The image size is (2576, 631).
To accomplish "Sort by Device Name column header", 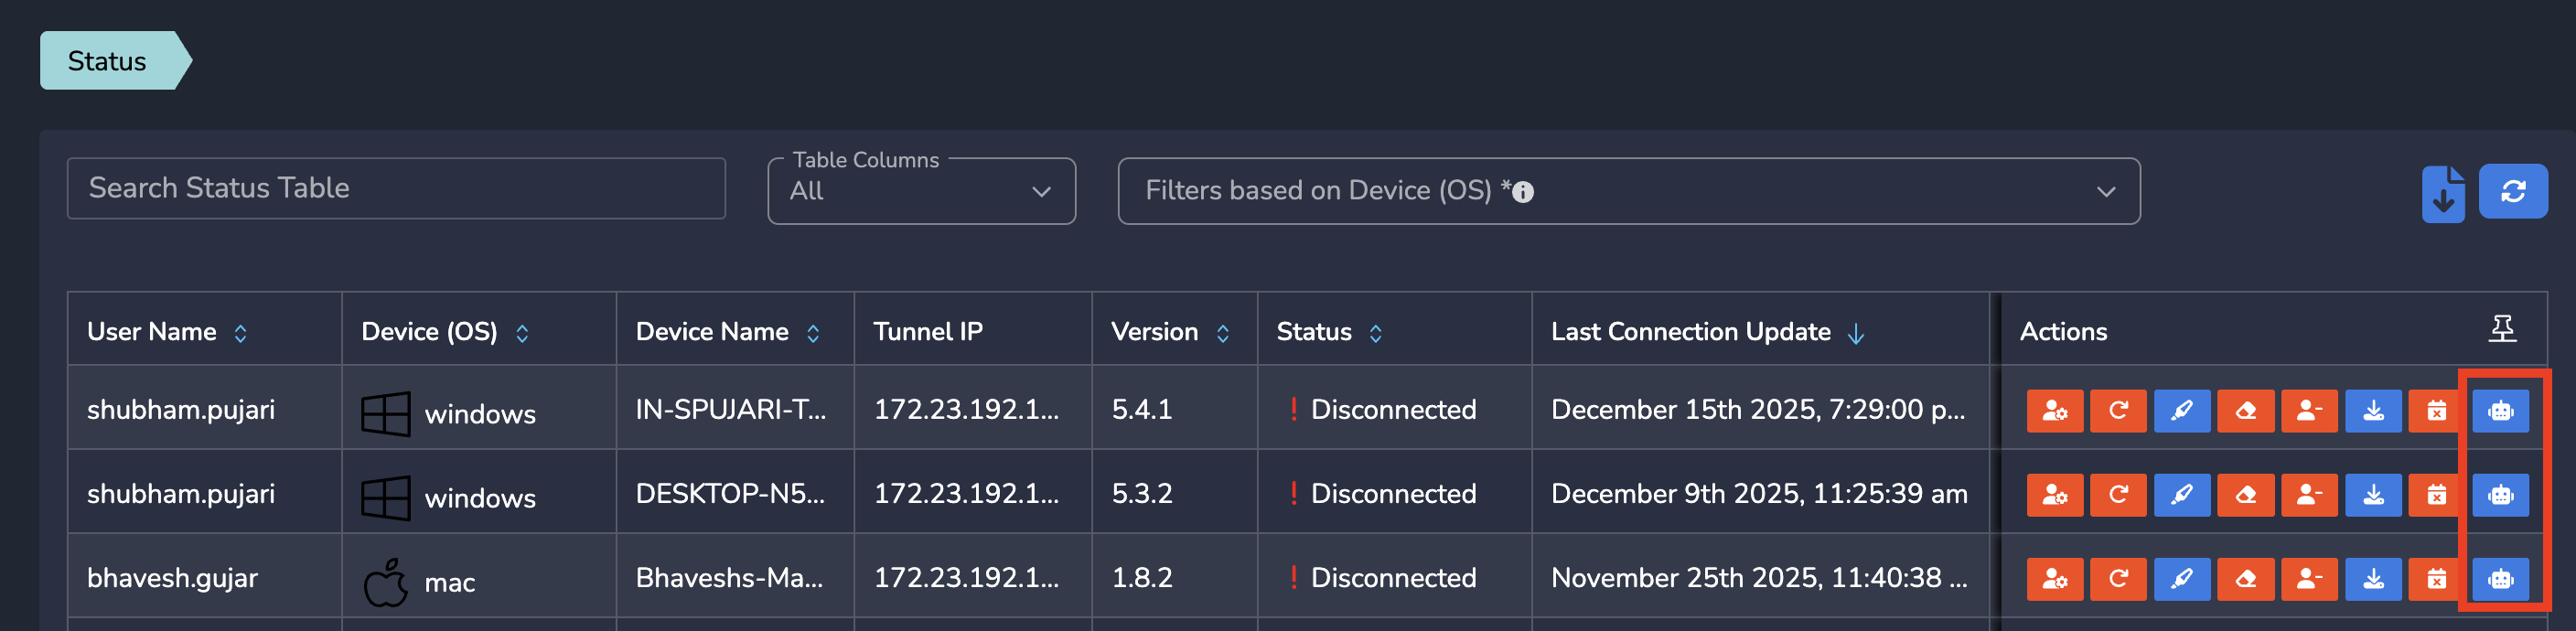I will click(x=813, y=333).
